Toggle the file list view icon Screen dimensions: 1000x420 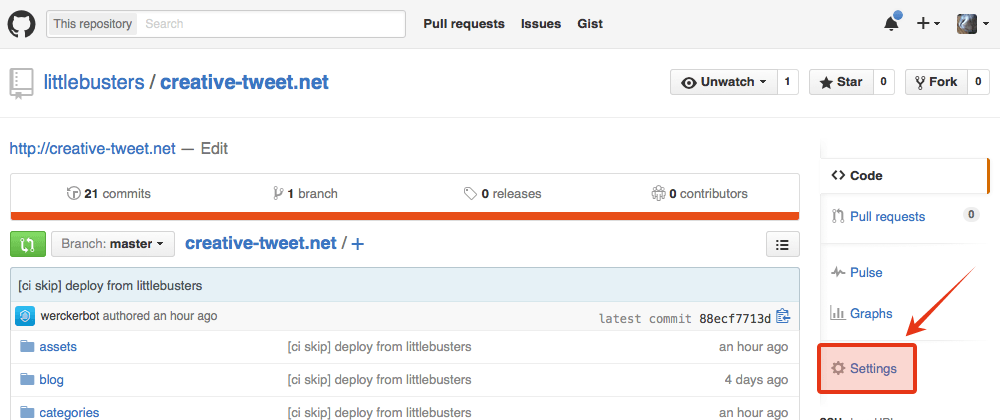[782, 243]
